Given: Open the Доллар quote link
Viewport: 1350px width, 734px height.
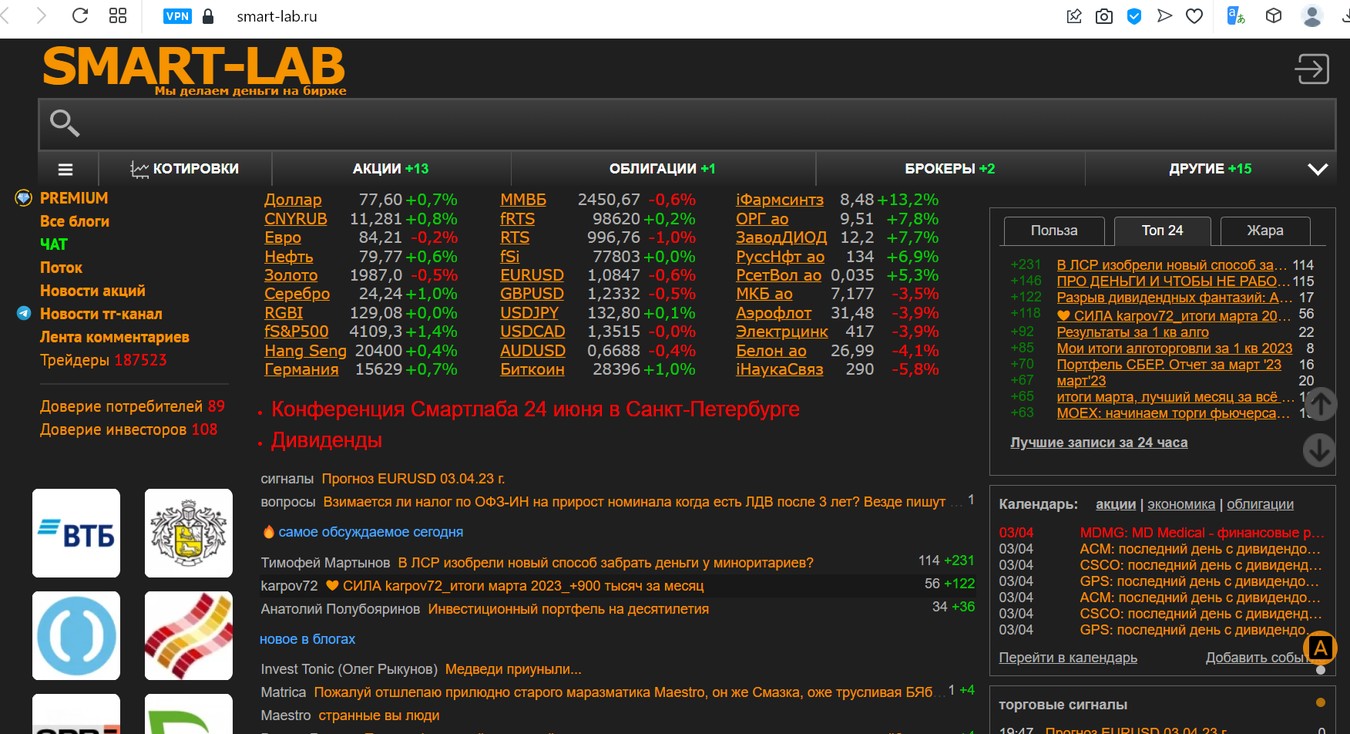Looking at the screenshot, I should (293, 200).
